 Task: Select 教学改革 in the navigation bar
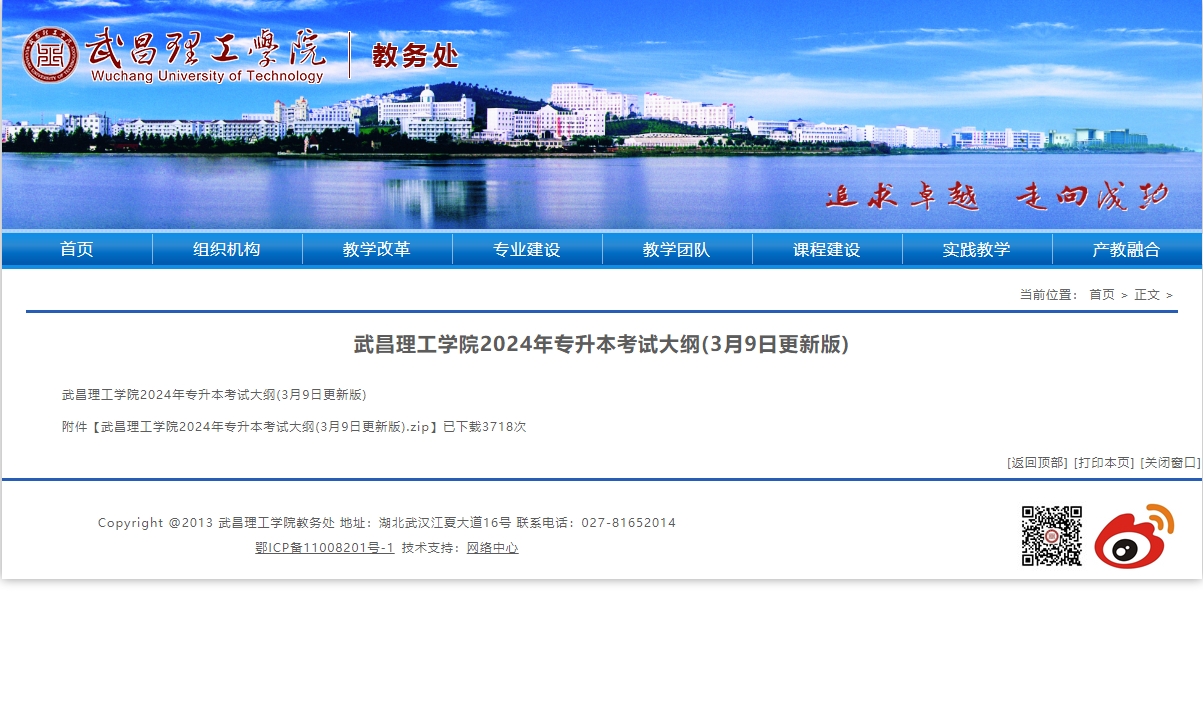click(x=377, y=249)
